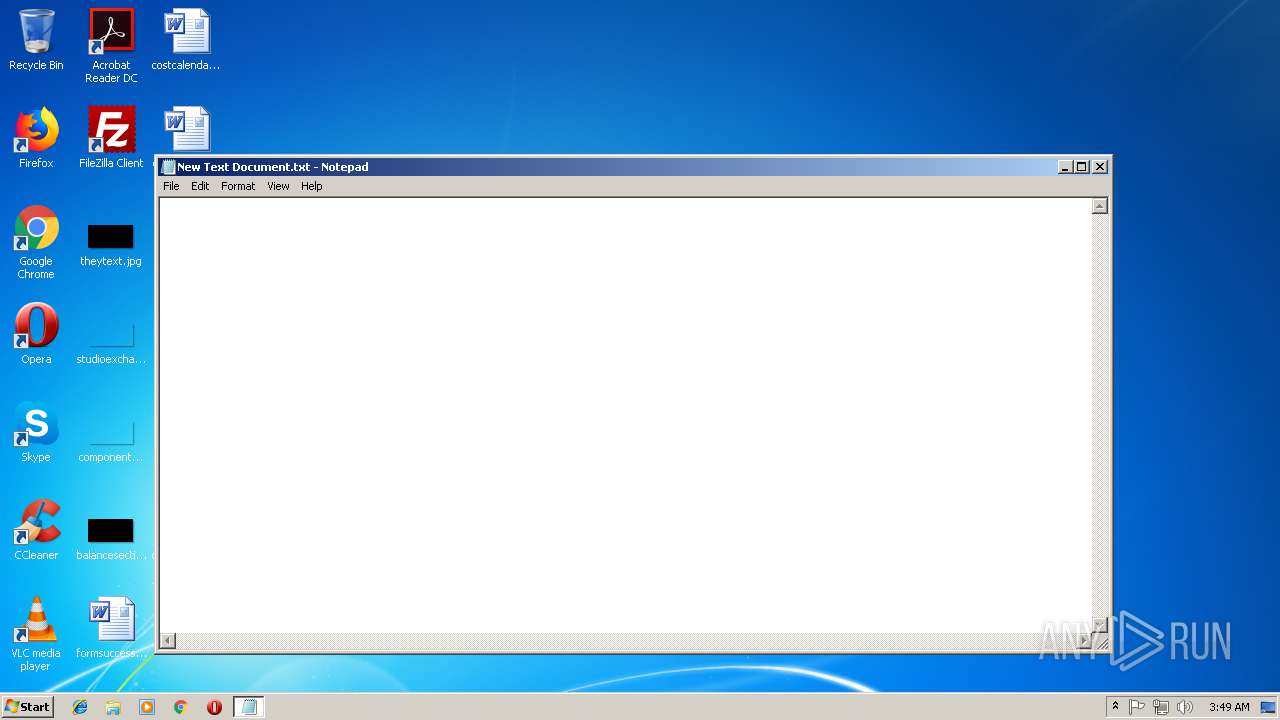This screenshot has width=1280, height=720.
Task: Open Internet Explorer from taskbar
Action: 80,707
